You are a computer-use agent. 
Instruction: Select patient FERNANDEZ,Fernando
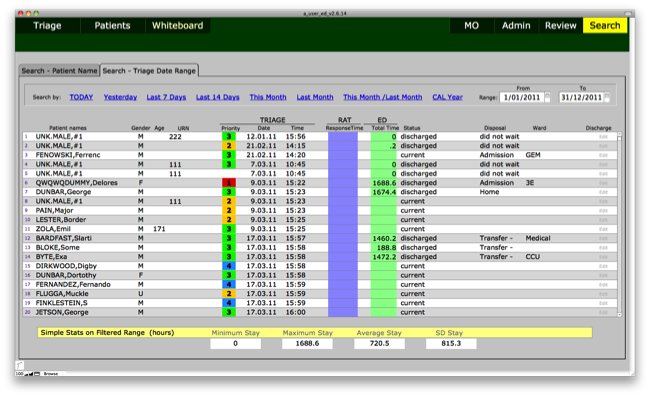tap(73, 285)
